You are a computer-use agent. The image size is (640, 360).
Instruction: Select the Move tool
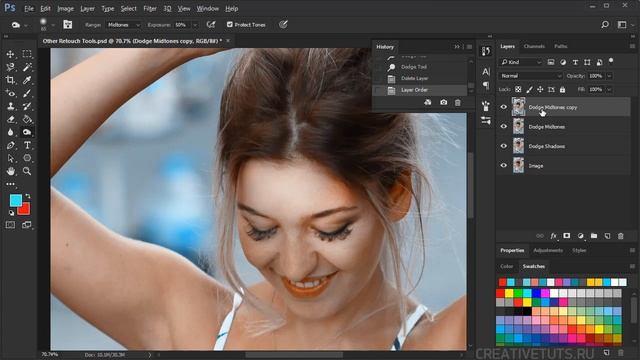pyautogui.click(x=11, y=54)
